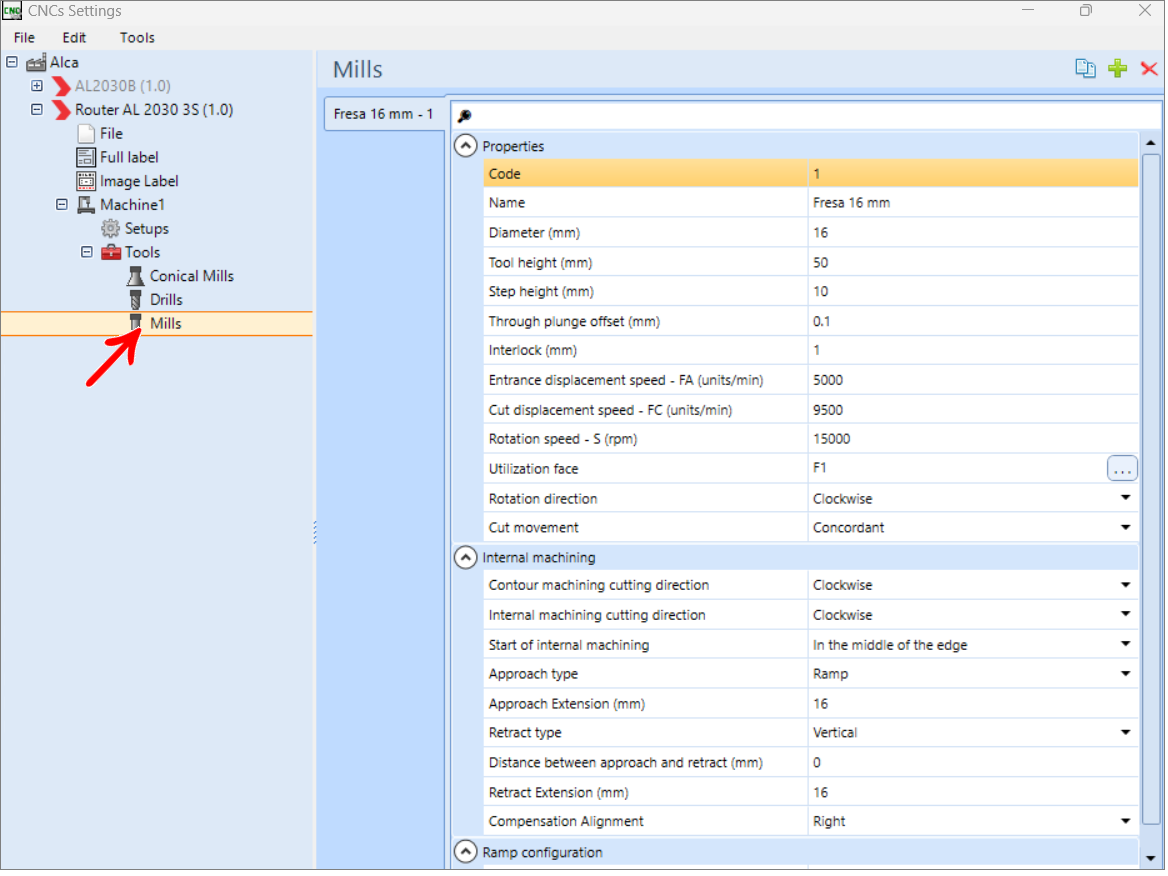Collapse the Internal machining section
The width and height of the screenshot is (1168, 876).
coord(467,559)
